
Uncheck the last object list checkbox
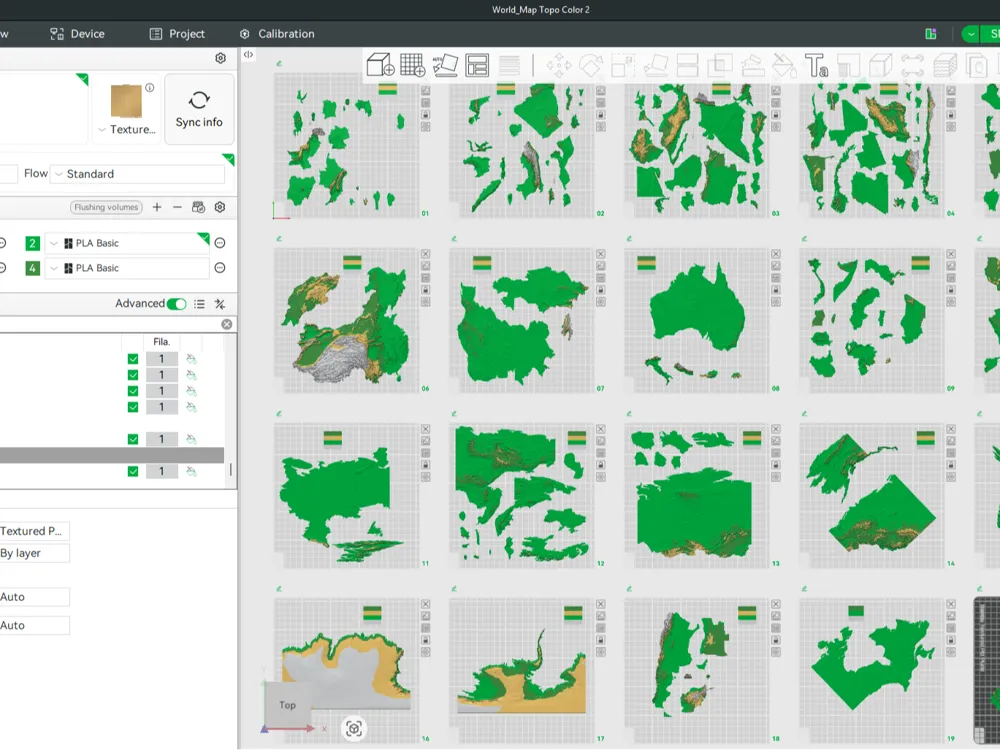pyautogui.click(x=133, y=471)
